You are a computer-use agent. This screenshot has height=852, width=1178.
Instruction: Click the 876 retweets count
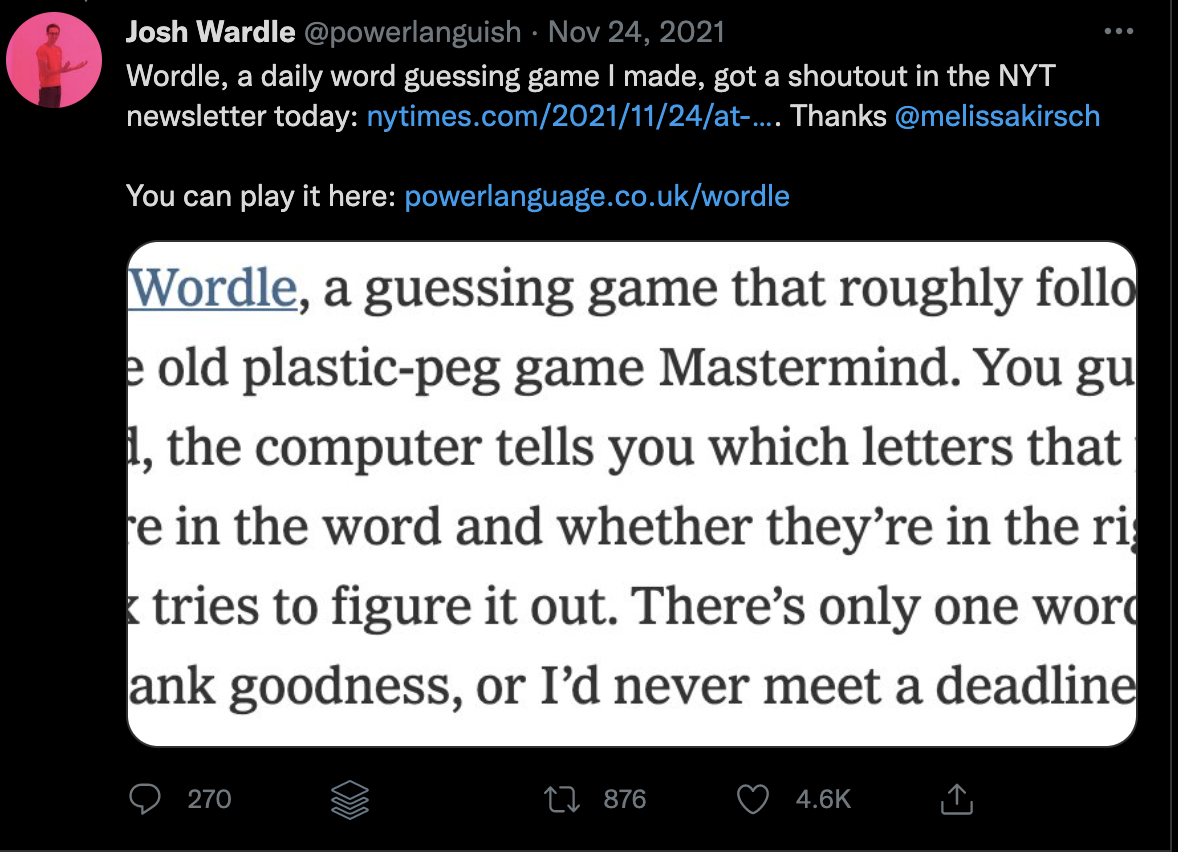point(625,799)
